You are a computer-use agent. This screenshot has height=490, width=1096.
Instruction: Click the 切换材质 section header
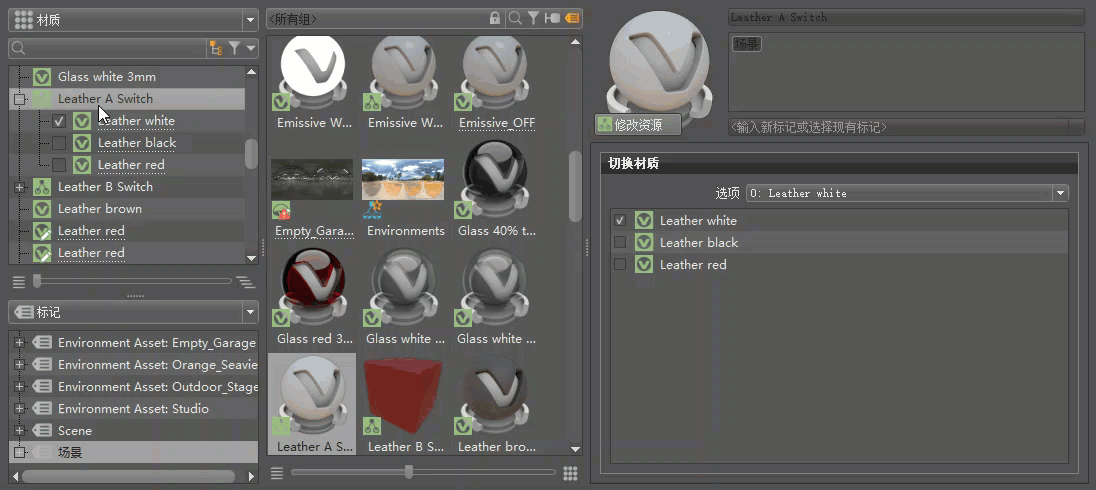point(837,164)
